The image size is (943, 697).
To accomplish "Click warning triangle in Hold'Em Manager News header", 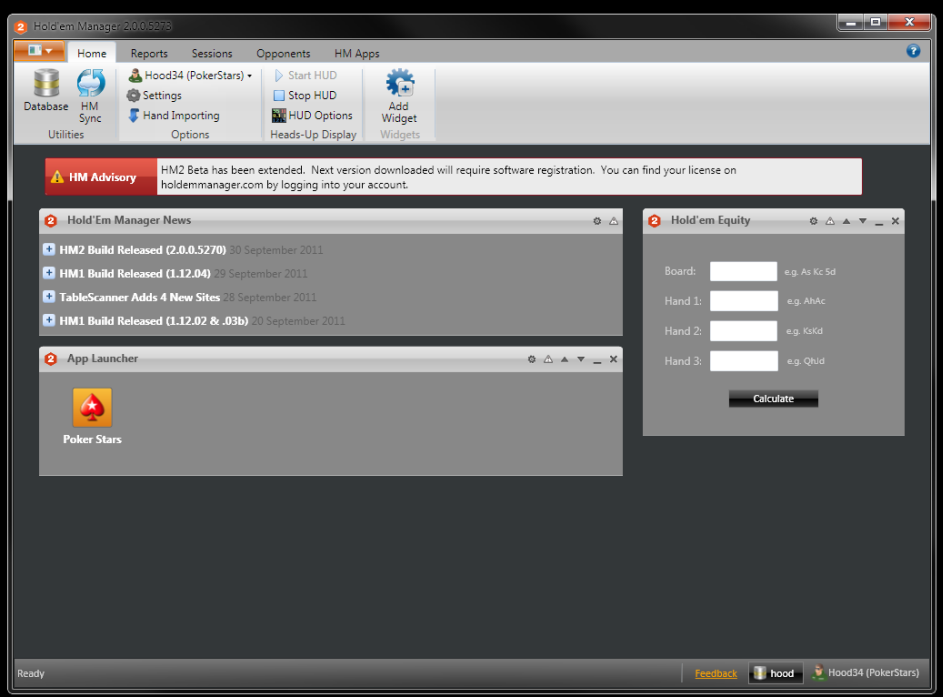I will 613,221.
